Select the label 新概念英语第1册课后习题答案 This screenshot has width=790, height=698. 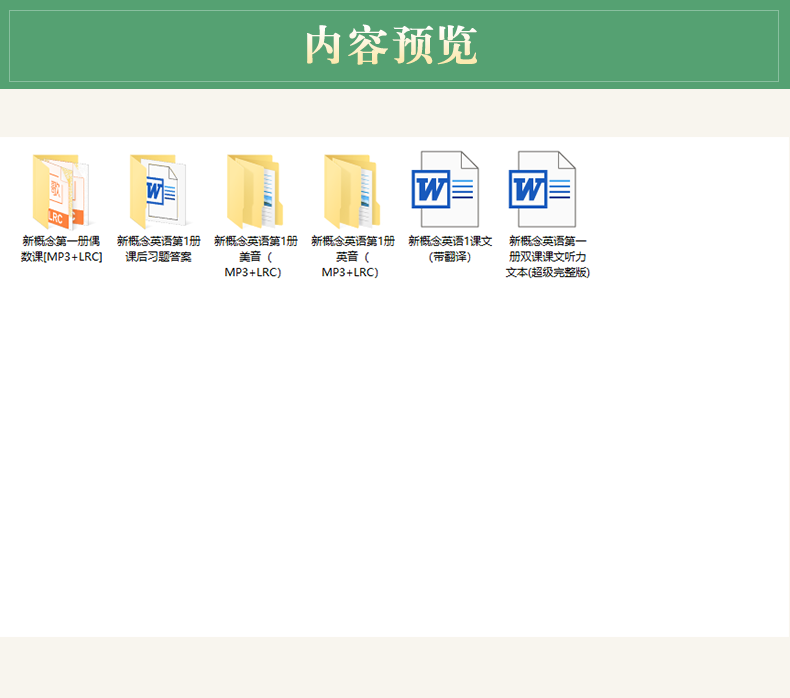click(158, 249)
